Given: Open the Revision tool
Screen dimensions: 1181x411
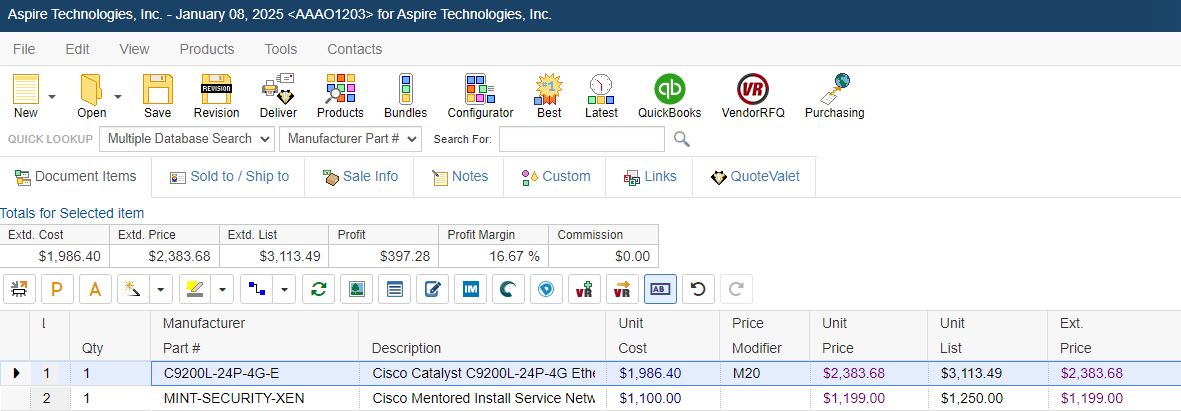Looking at the screenshot, I should [x=216, y=95].
